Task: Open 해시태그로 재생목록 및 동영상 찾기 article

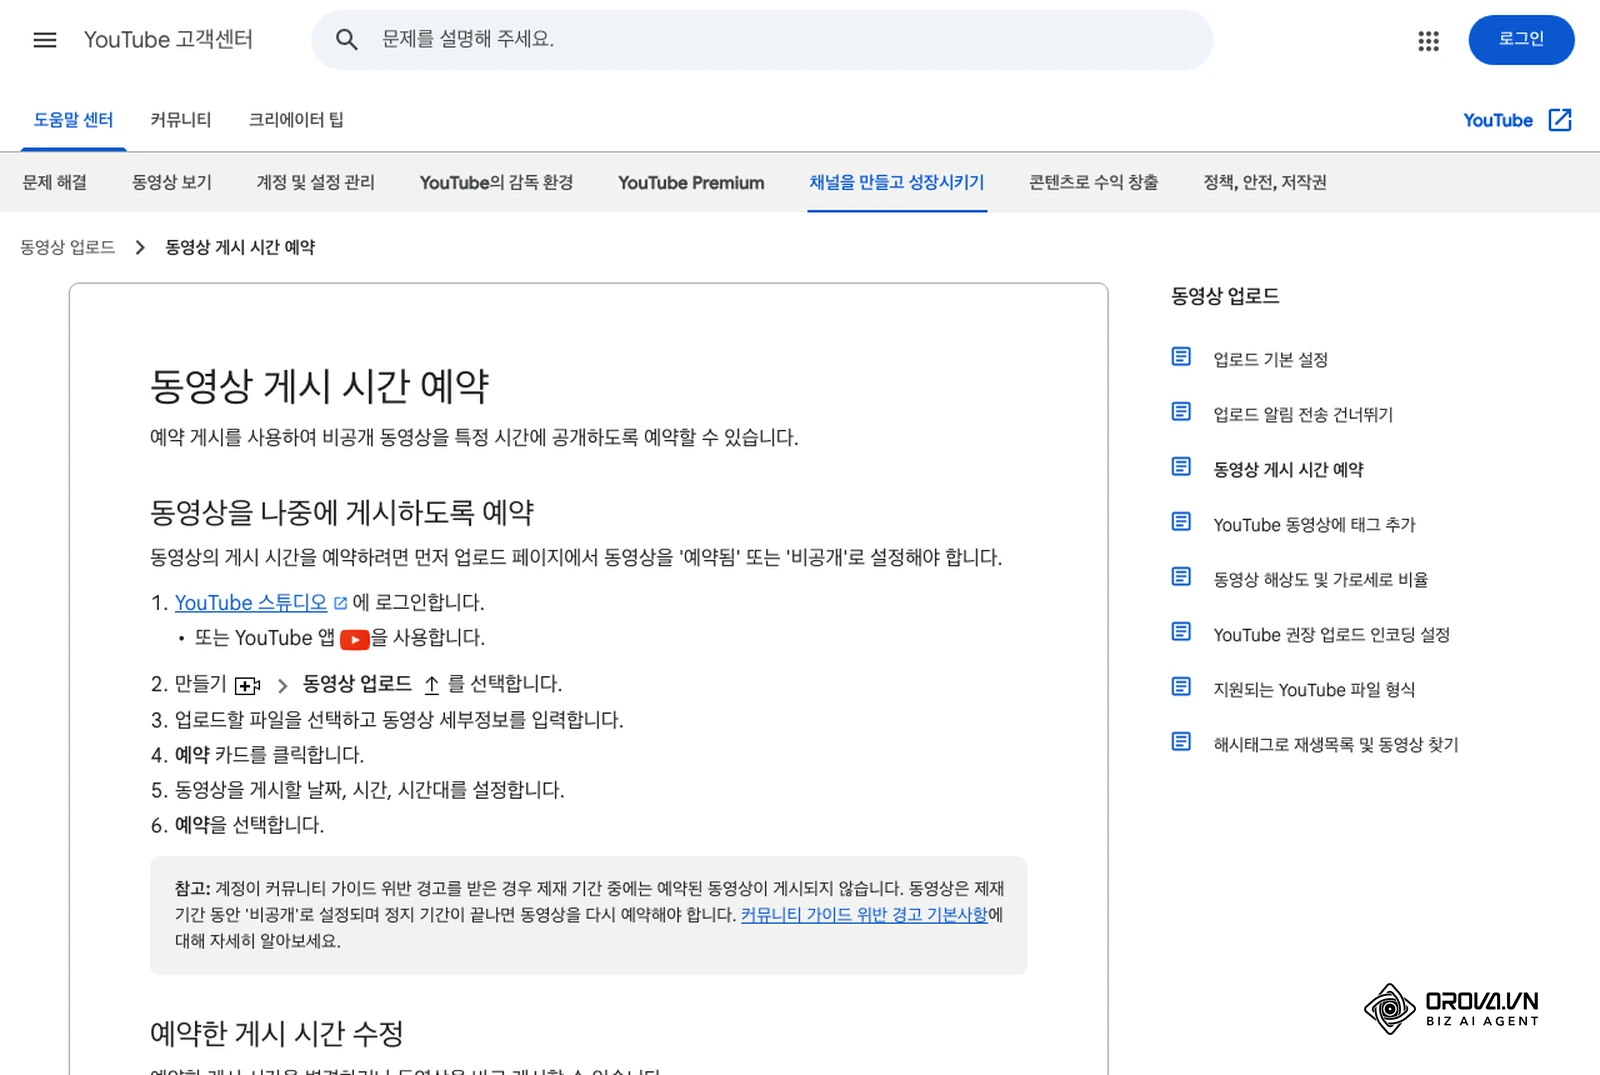Action: point(1336,745)
